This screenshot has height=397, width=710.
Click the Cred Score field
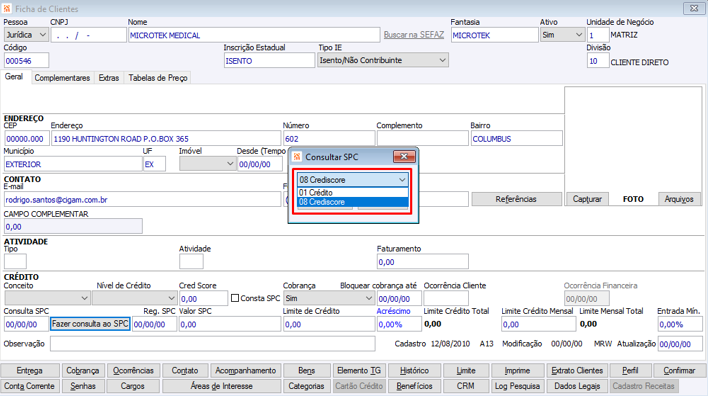[203, 298]
